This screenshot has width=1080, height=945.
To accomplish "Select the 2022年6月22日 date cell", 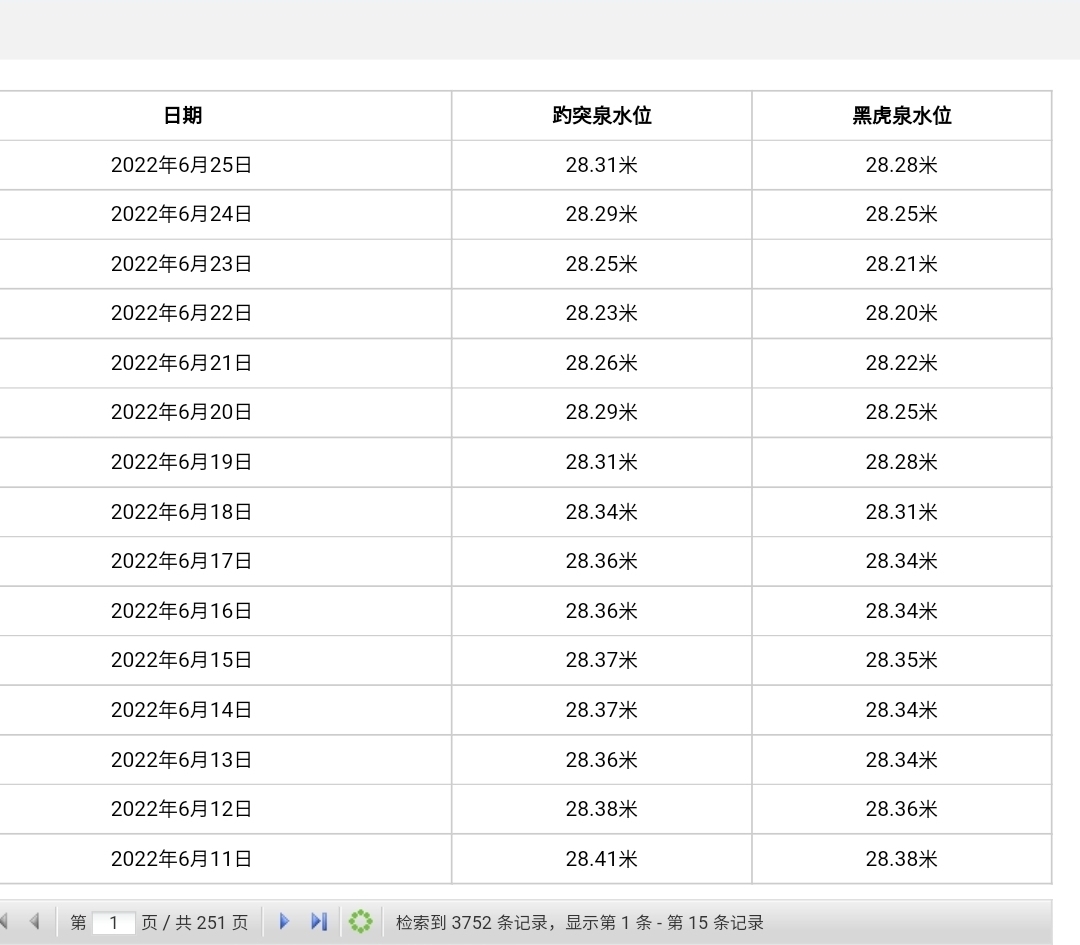I will (x=181, y=314).
